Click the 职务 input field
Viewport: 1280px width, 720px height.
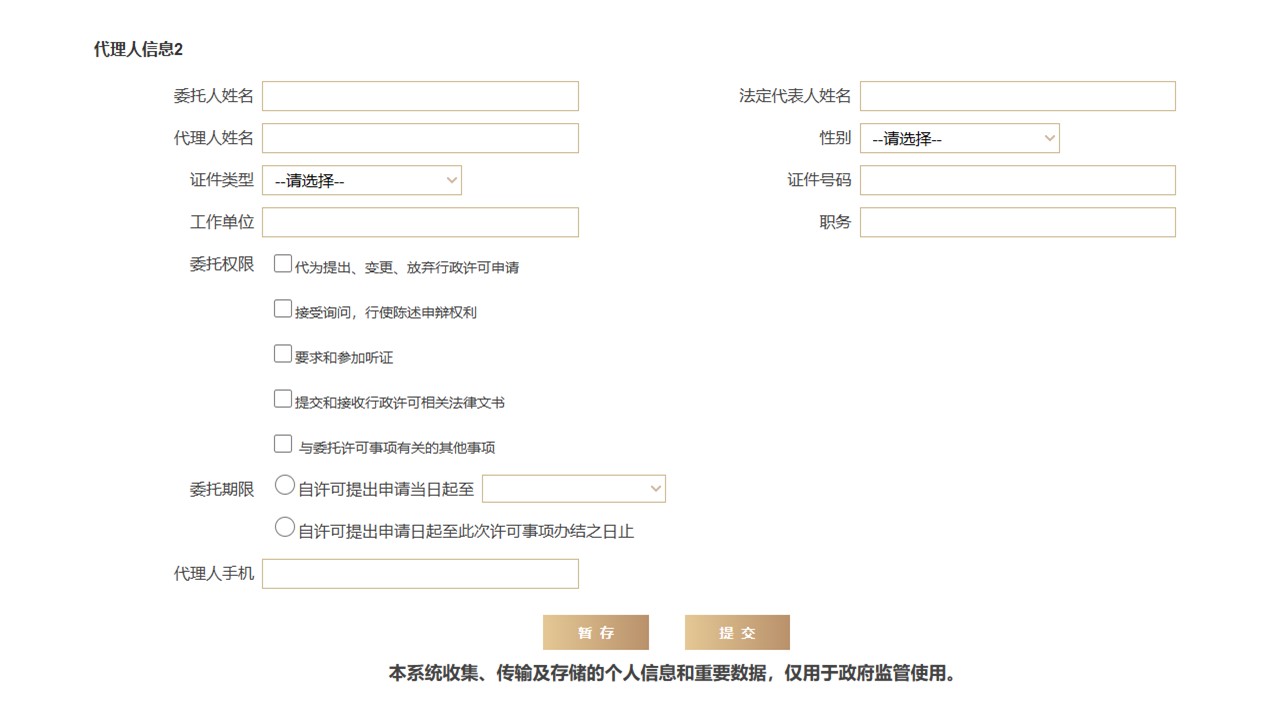[1017, 222]
